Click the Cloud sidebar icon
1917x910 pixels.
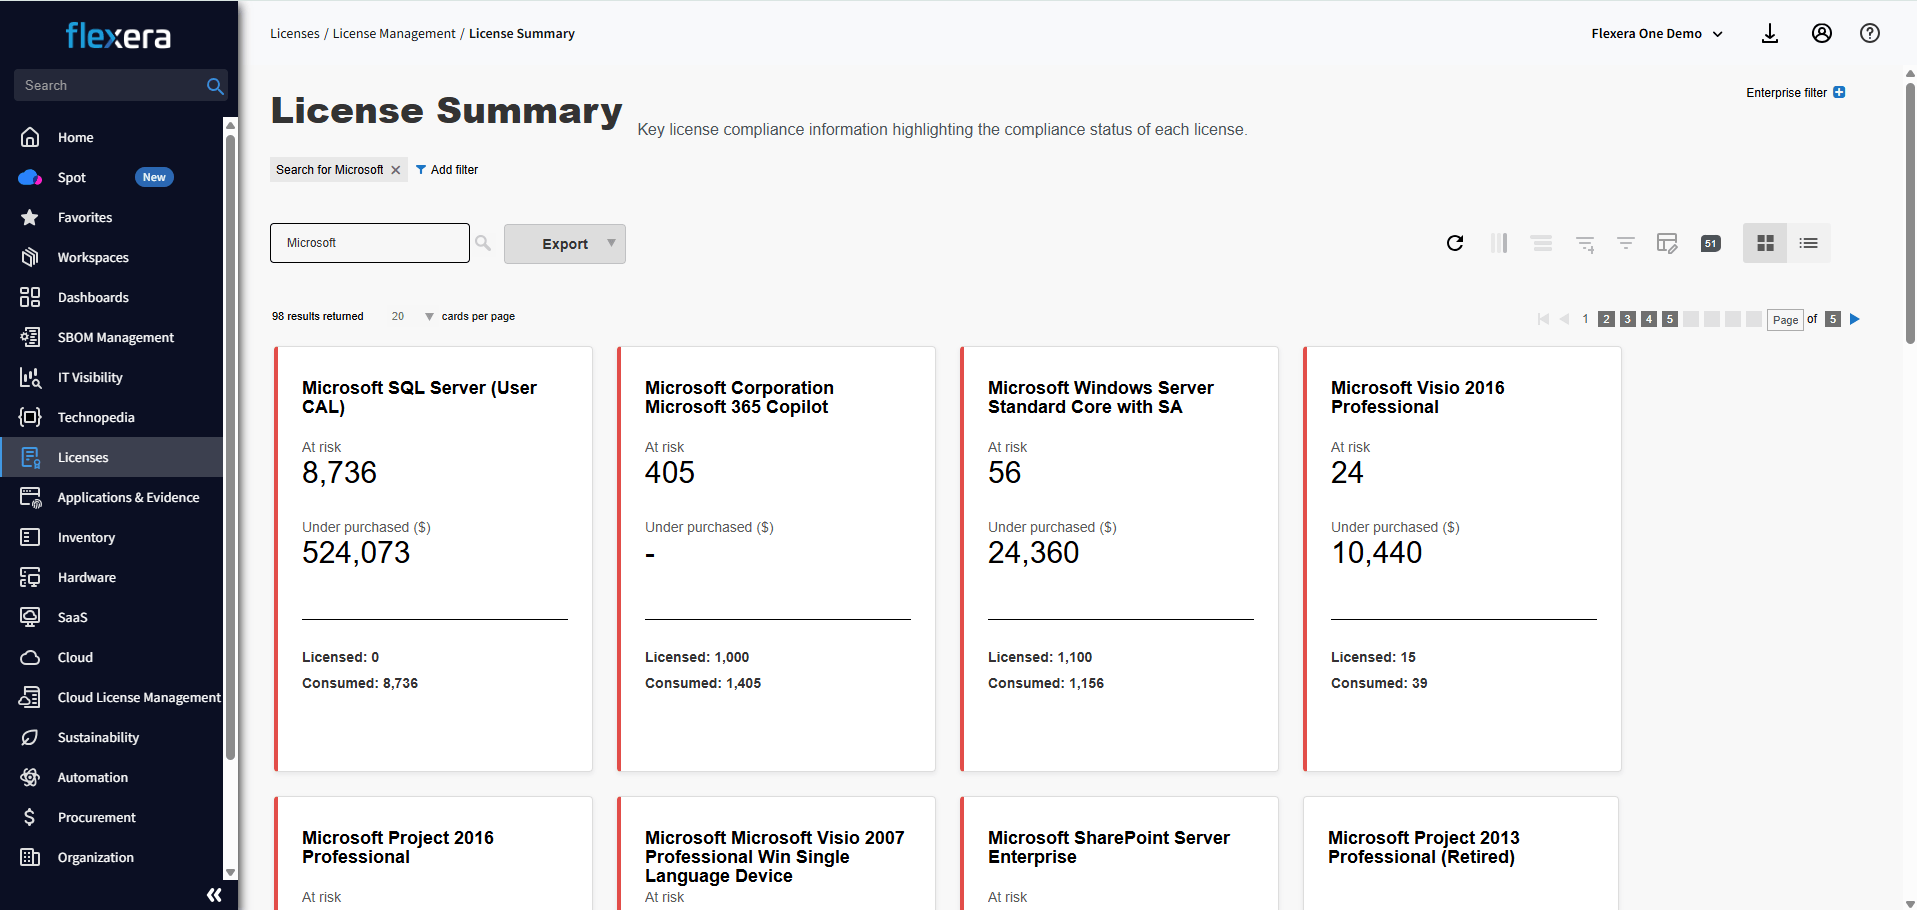(x=30, y=657)
